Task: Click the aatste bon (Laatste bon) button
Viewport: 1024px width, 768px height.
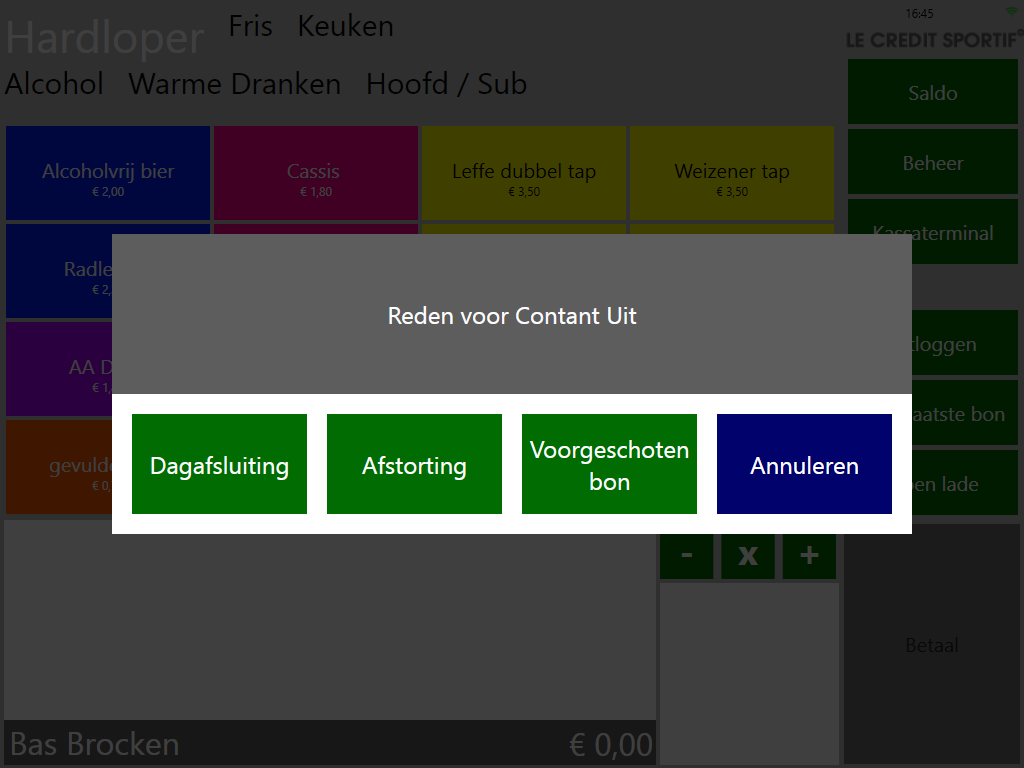Action: point(965,413)
